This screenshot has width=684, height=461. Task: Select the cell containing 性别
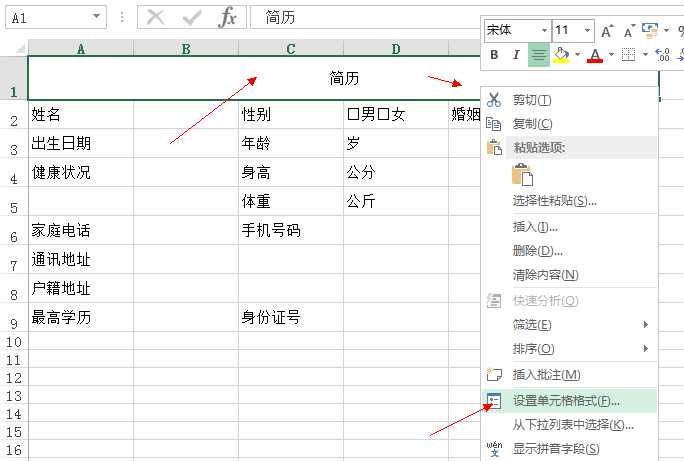pos(291,115)
